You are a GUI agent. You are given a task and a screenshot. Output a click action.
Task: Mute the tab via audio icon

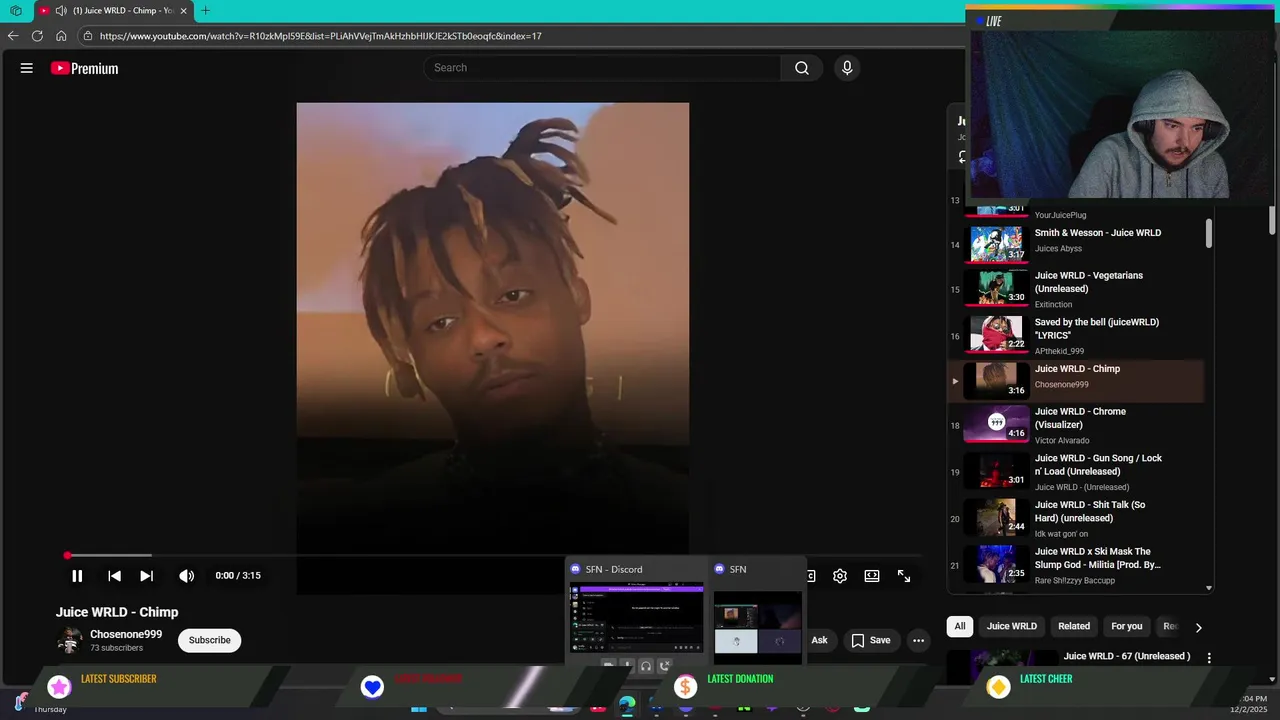[61, 11]
